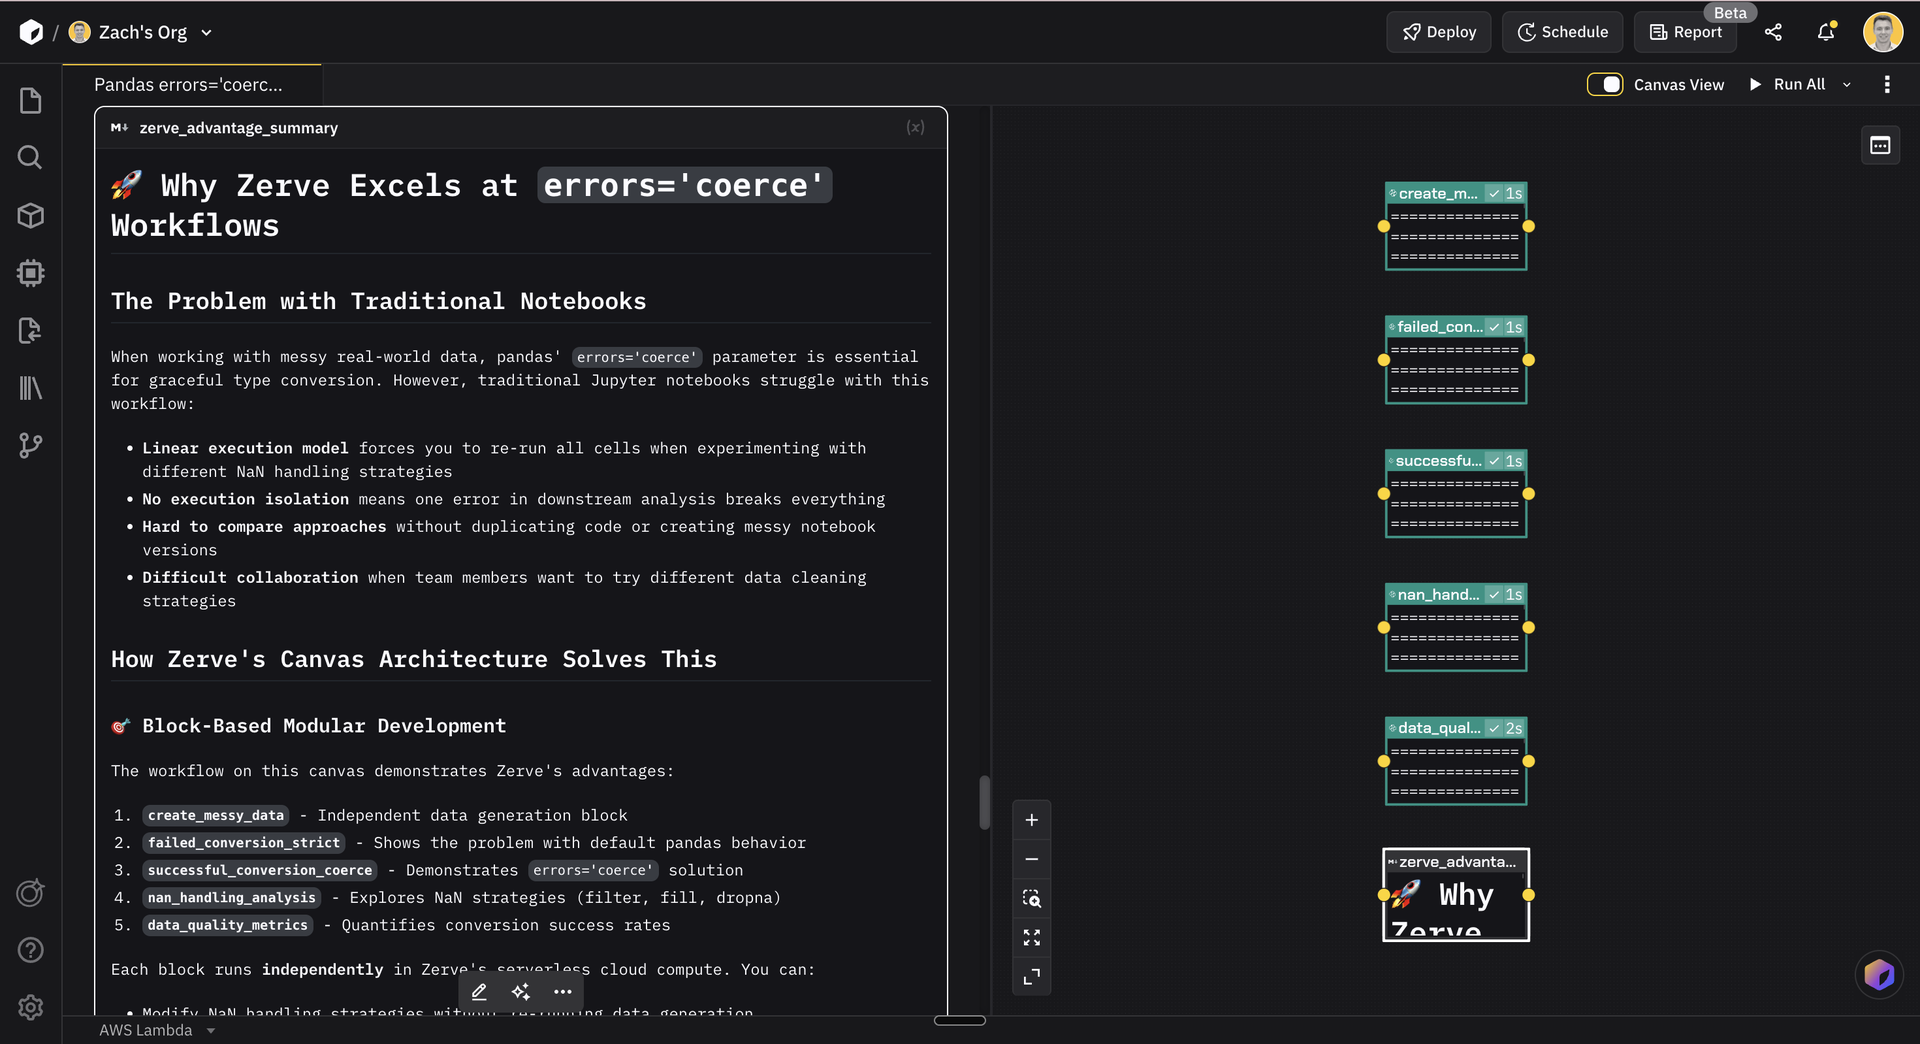Open the files panel in the sidebar

[x=30, y=99]
